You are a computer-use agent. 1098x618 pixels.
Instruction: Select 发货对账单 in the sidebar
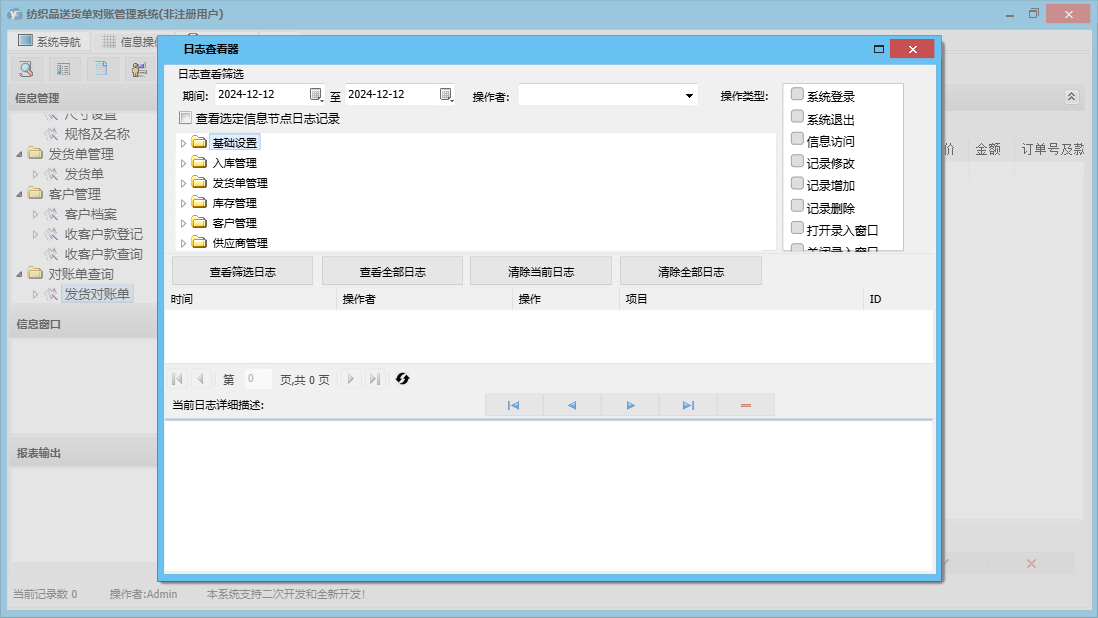click(97, 294)
